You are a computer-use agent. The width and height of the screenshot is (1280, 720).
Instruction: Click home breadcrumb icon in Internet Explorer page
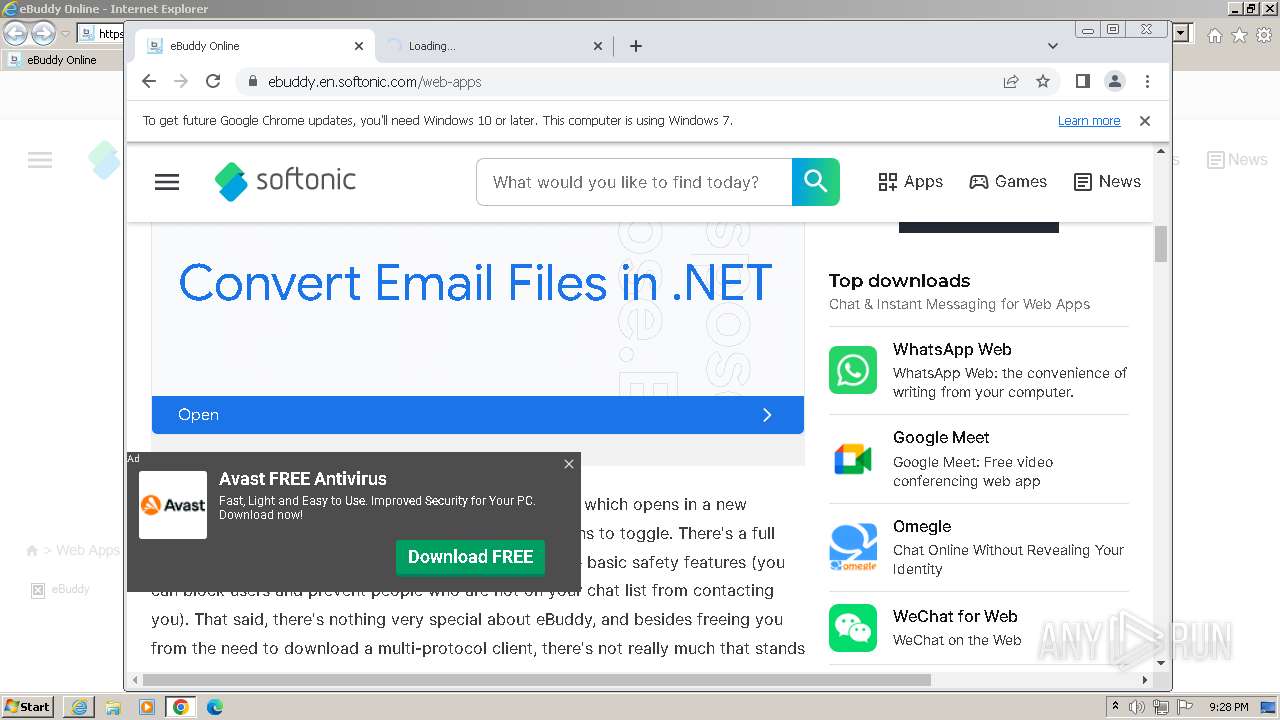point(32,551)
